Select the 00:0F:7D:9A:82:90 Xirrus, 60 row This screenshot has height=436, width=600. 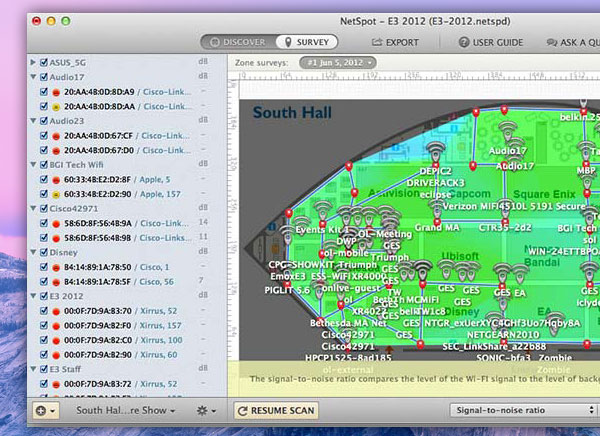tap(127, 354)
